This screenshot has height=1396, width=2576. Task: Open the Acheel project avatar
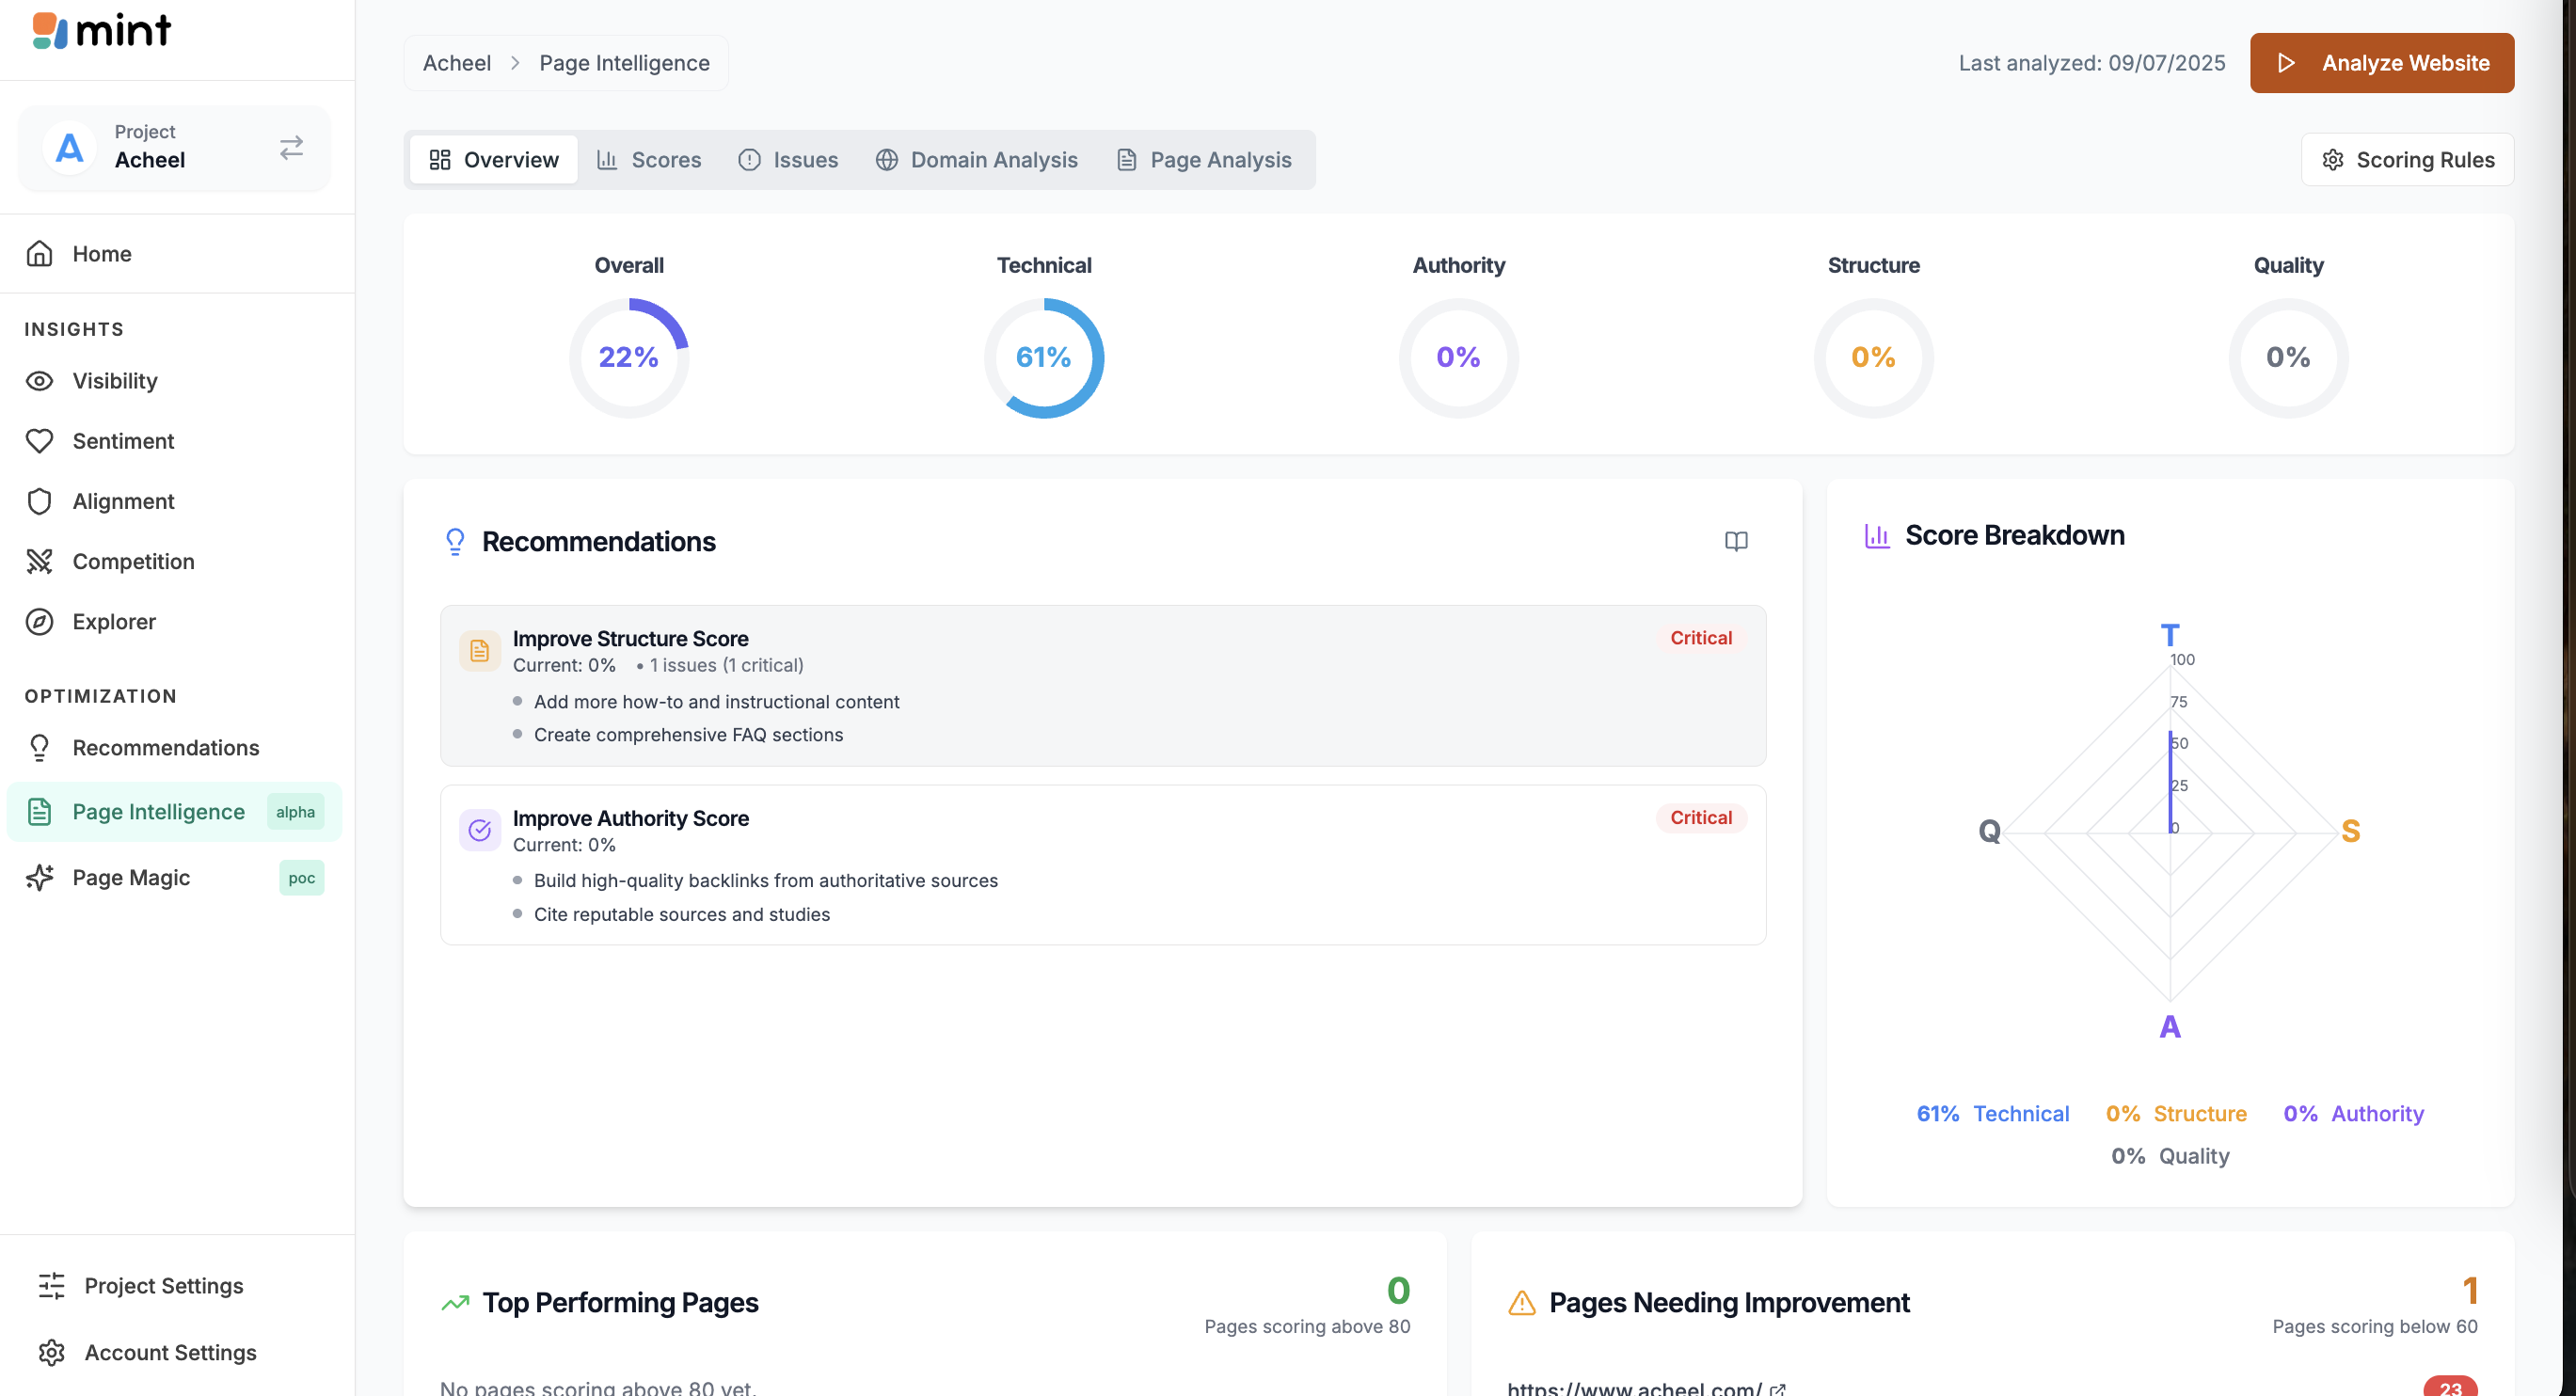tap(69, 148)
